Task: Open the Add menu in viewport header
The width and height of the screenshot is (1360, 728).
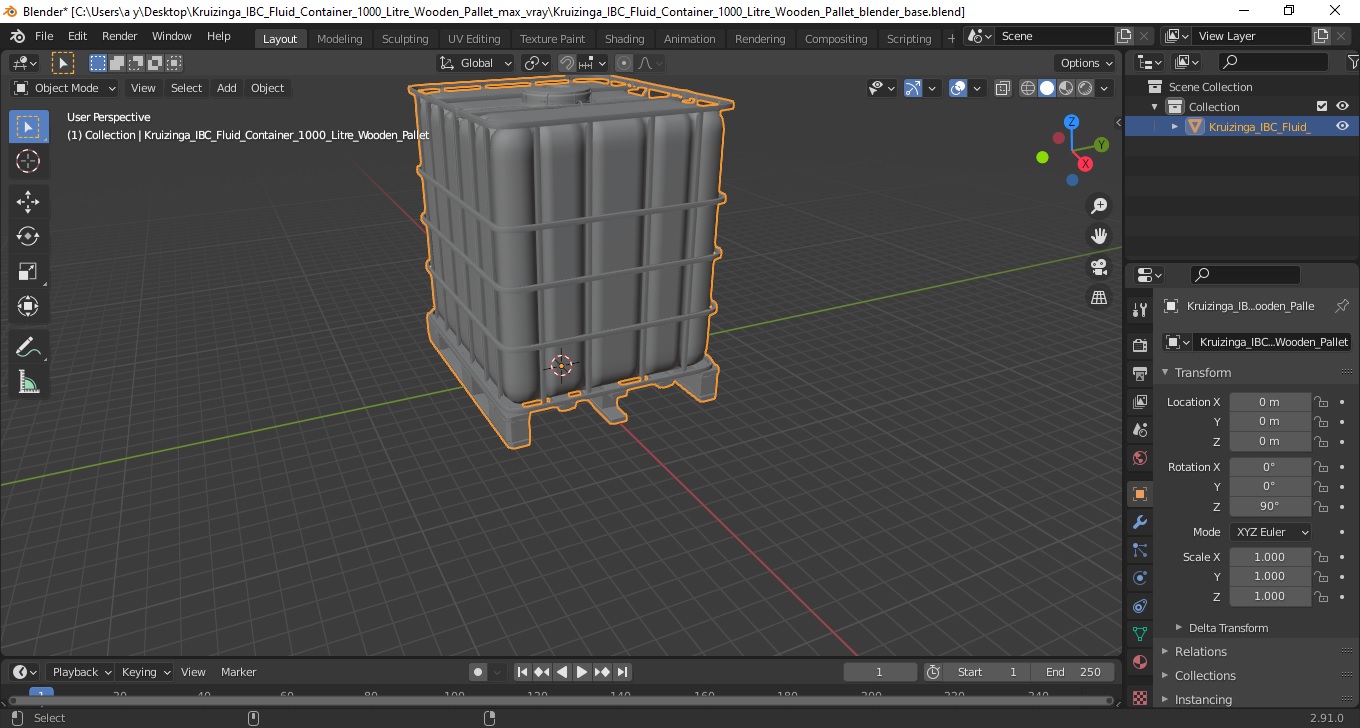Action: tap(227, 88)
